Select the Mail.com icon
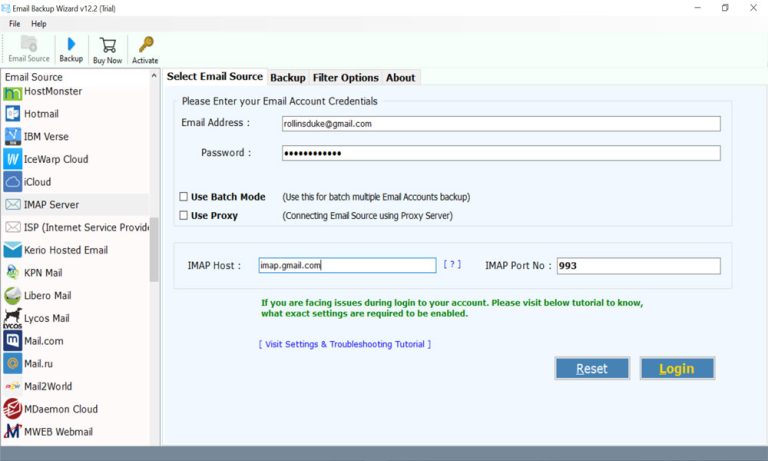The height and width of the screenshot is (461, 768). [x=13, y=340]
